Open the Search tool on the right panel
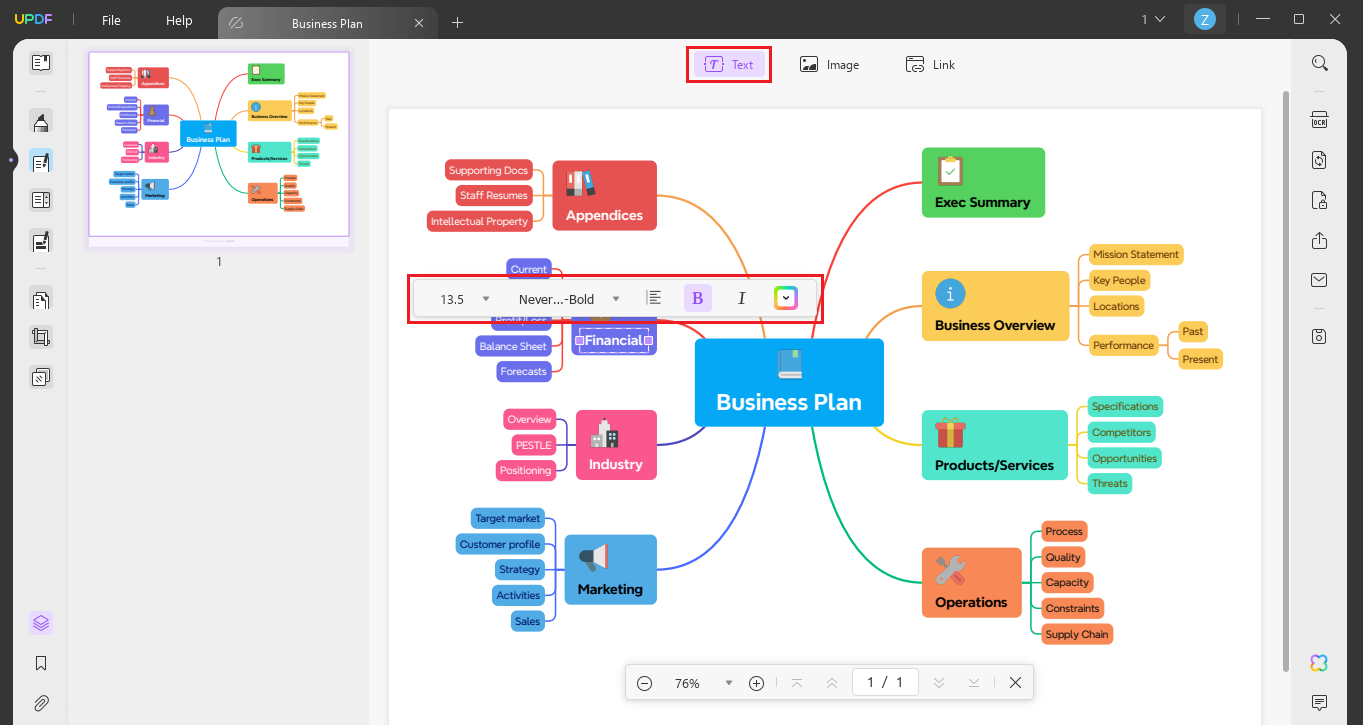The image size is (1363, 725). tap(1319, 62)
